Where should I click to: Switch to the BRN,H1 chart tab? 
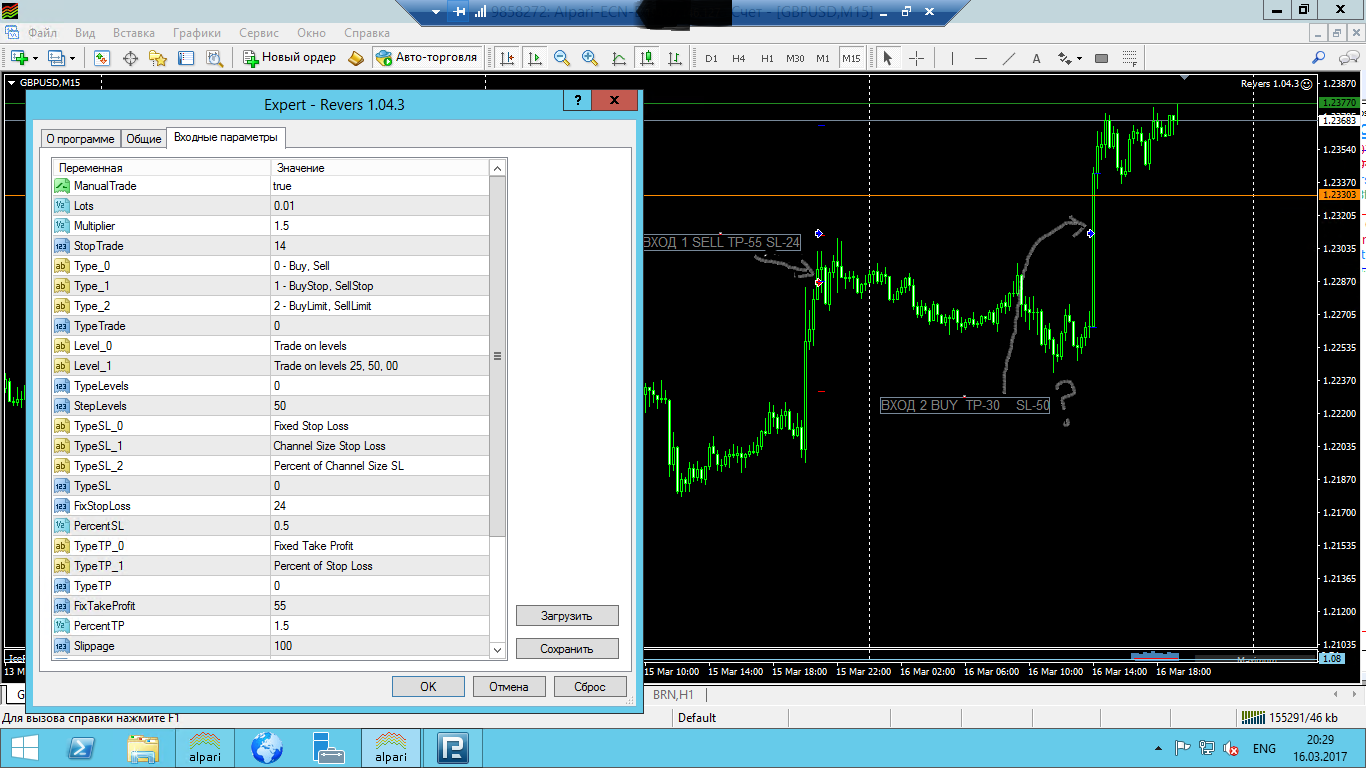(x=673, y=694)
